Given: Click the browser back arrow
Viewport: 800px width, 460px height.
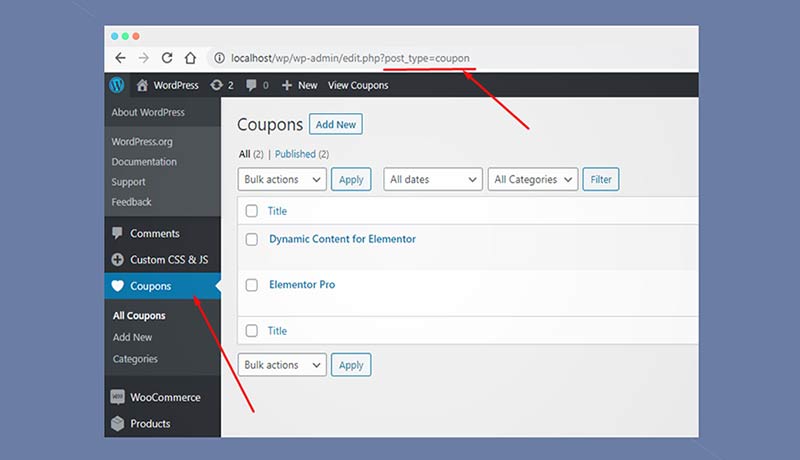Looking at the screenshot, I should coord(121,58).
